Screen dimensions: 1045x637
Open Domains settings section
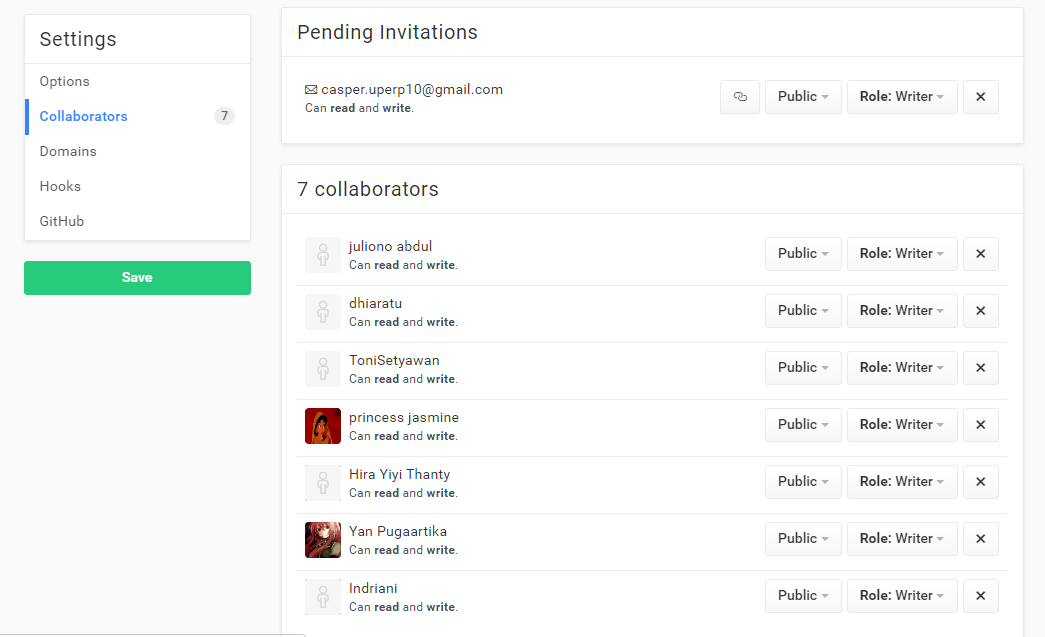(68, 152)
